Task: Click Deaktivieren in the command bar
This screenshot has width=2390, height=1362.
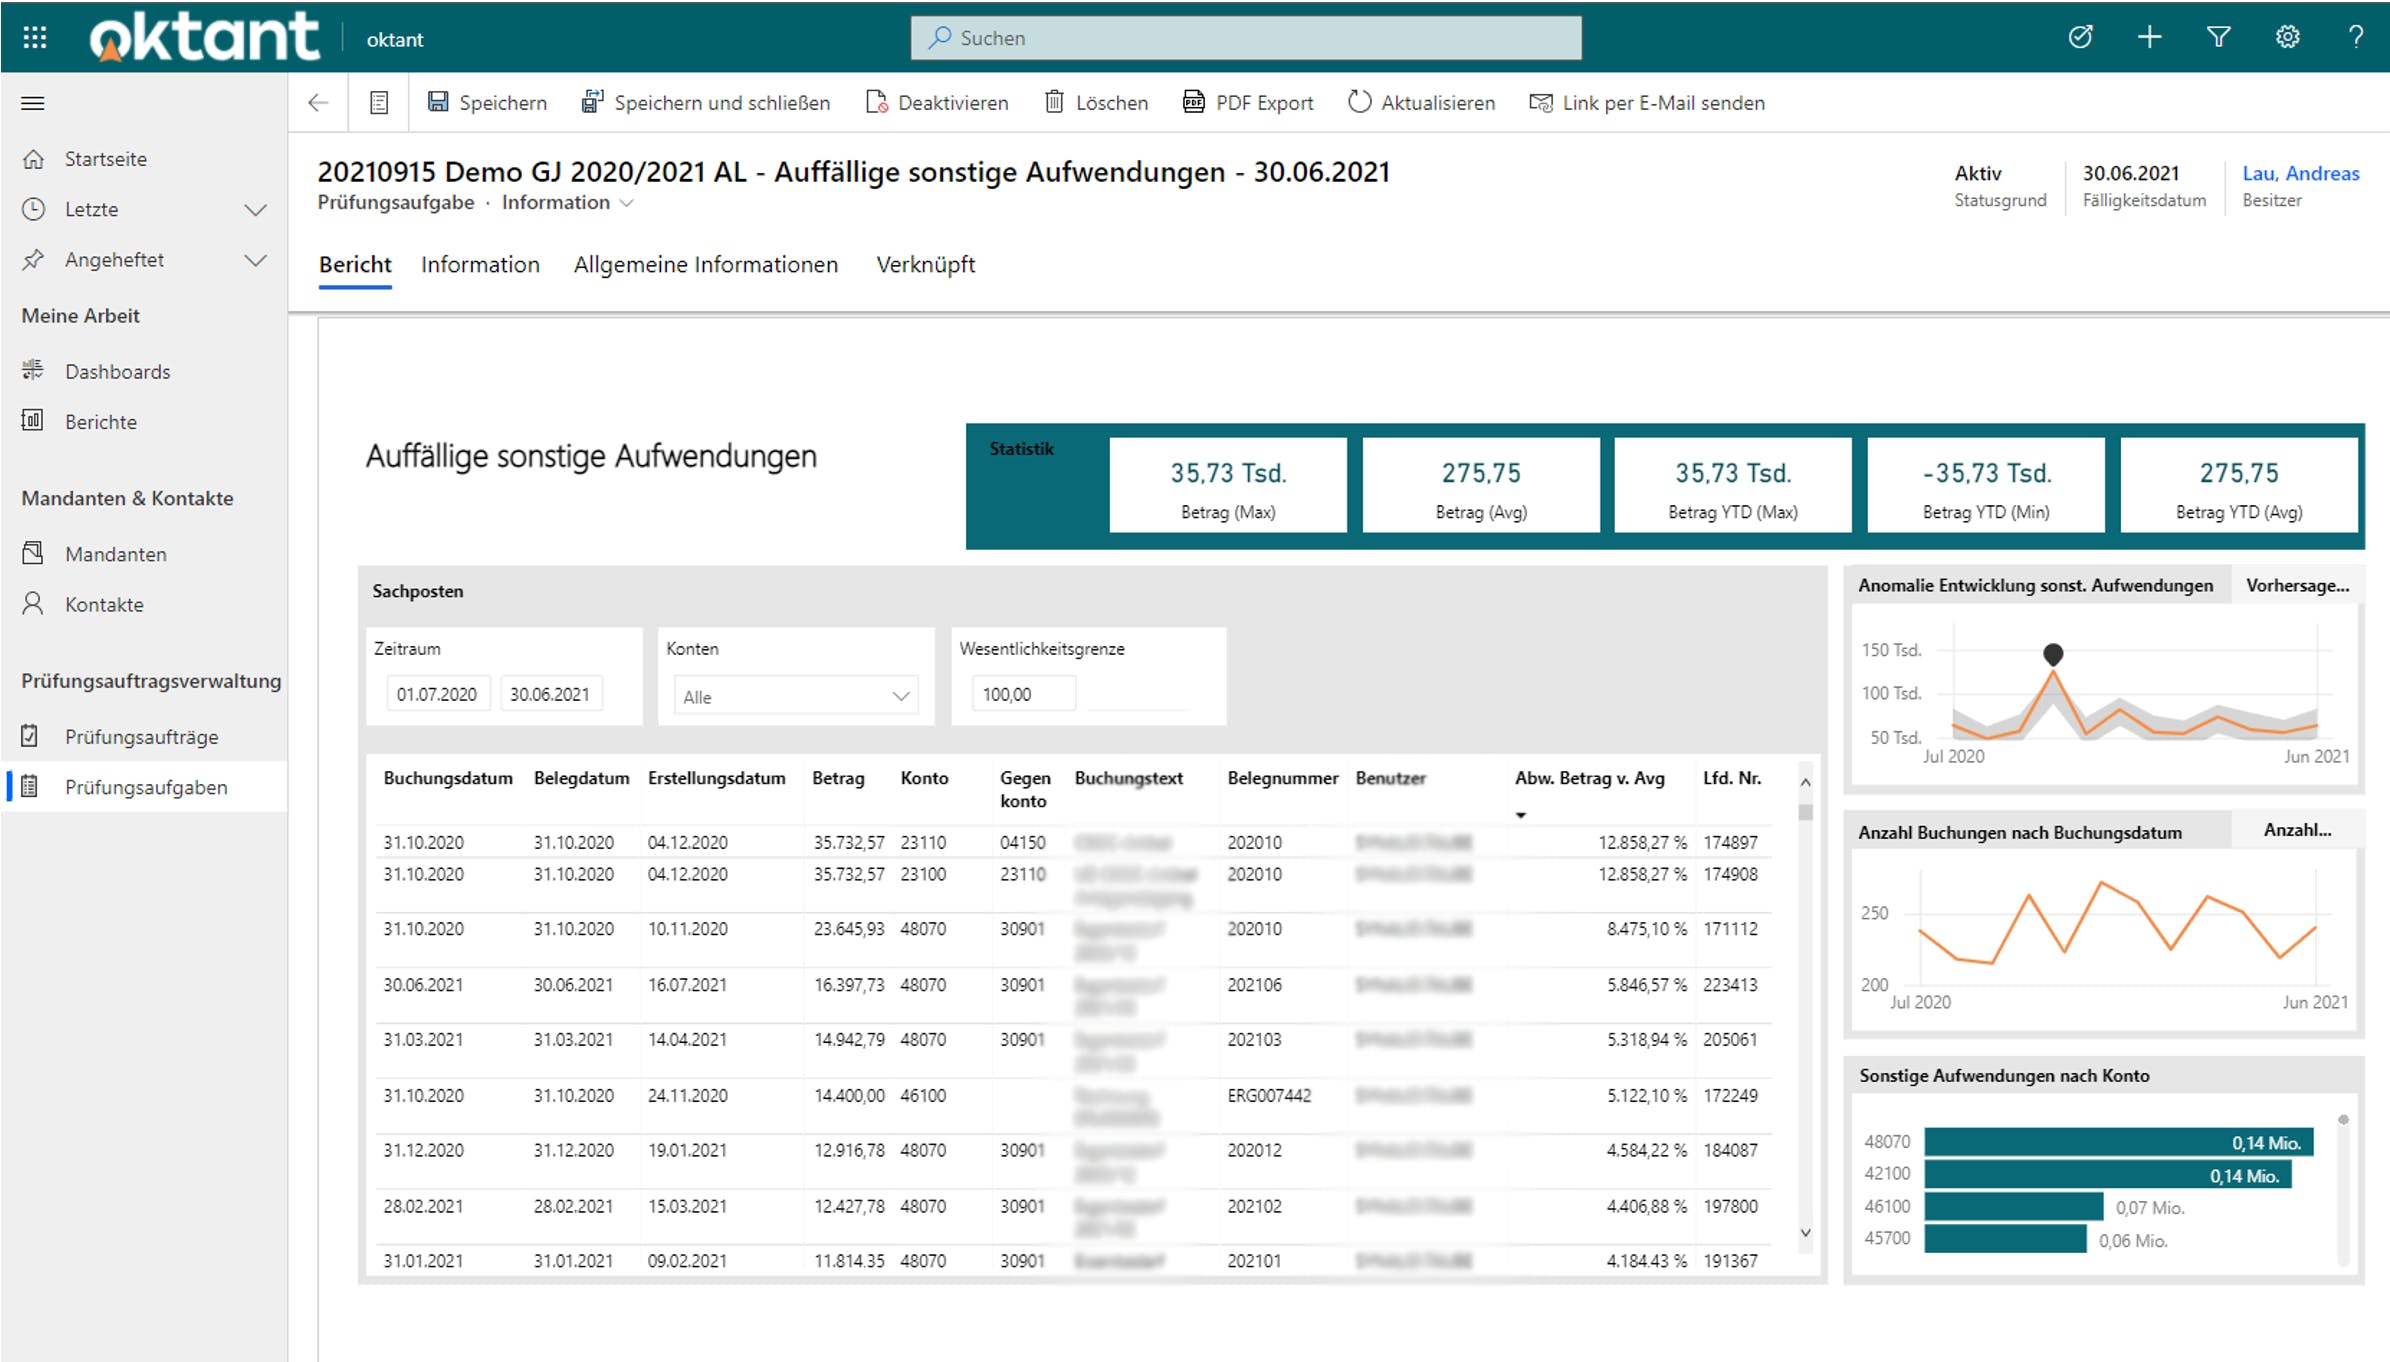Action: 937,103
